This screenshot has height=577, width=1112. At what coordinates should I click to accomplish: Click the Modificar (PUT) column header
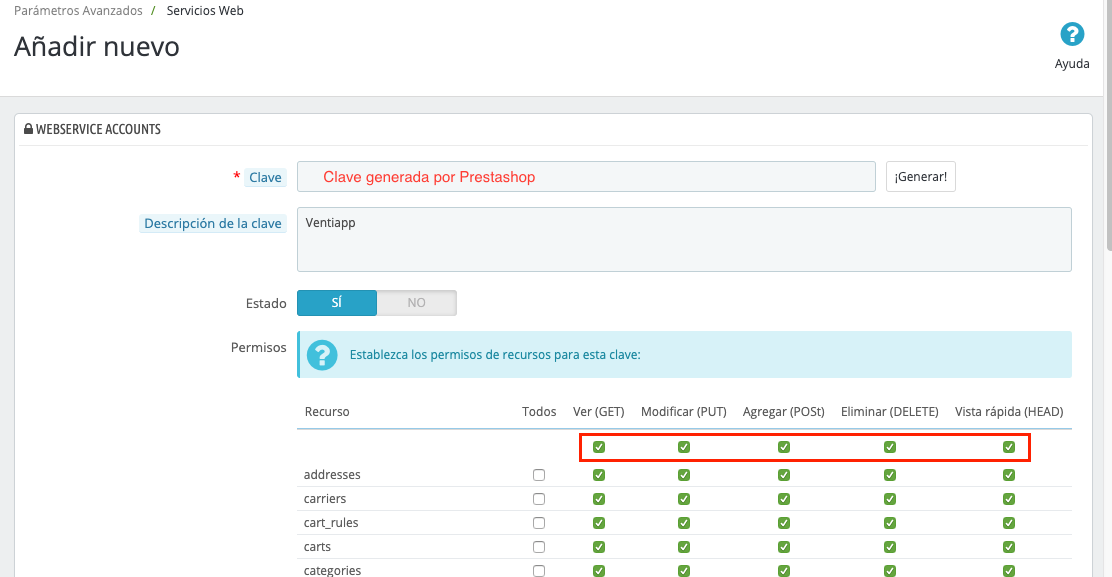click(x=684, y=412)
